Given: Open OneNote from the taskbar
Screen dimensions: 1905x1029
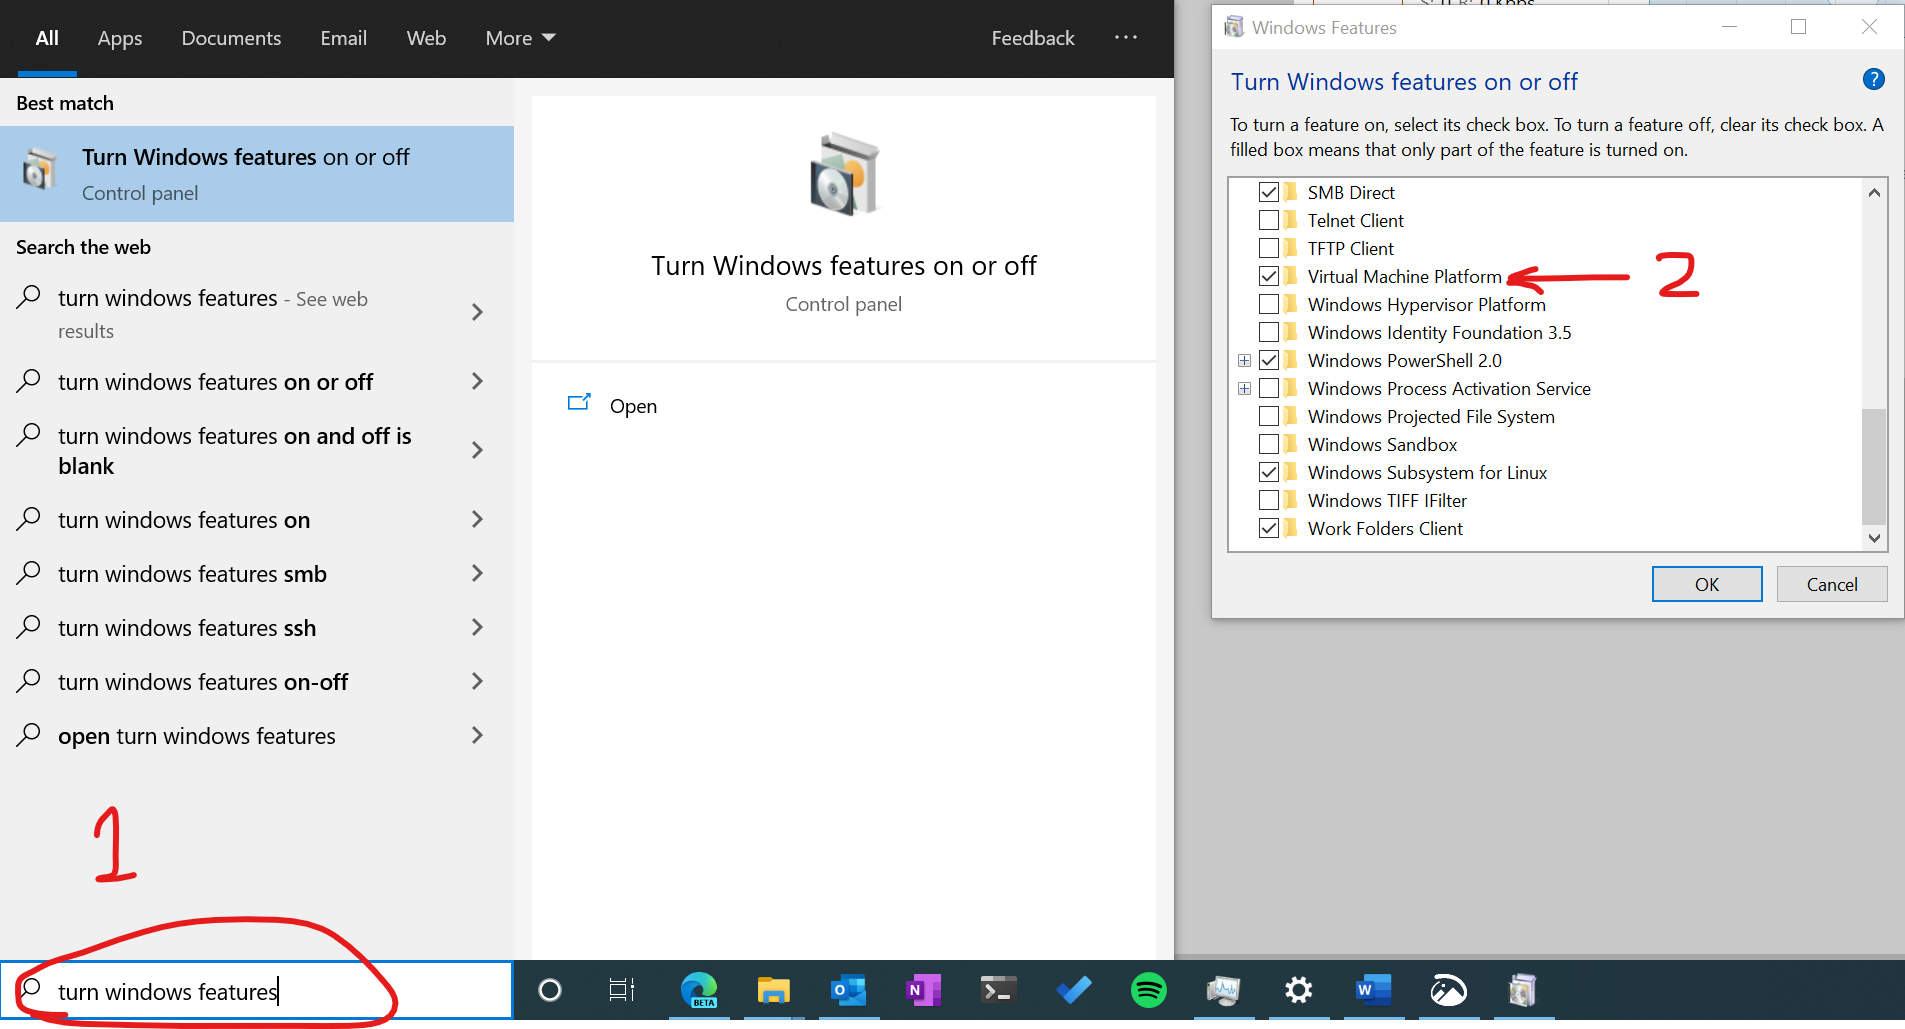Looking at the screenshot, I should click(923, 991).
